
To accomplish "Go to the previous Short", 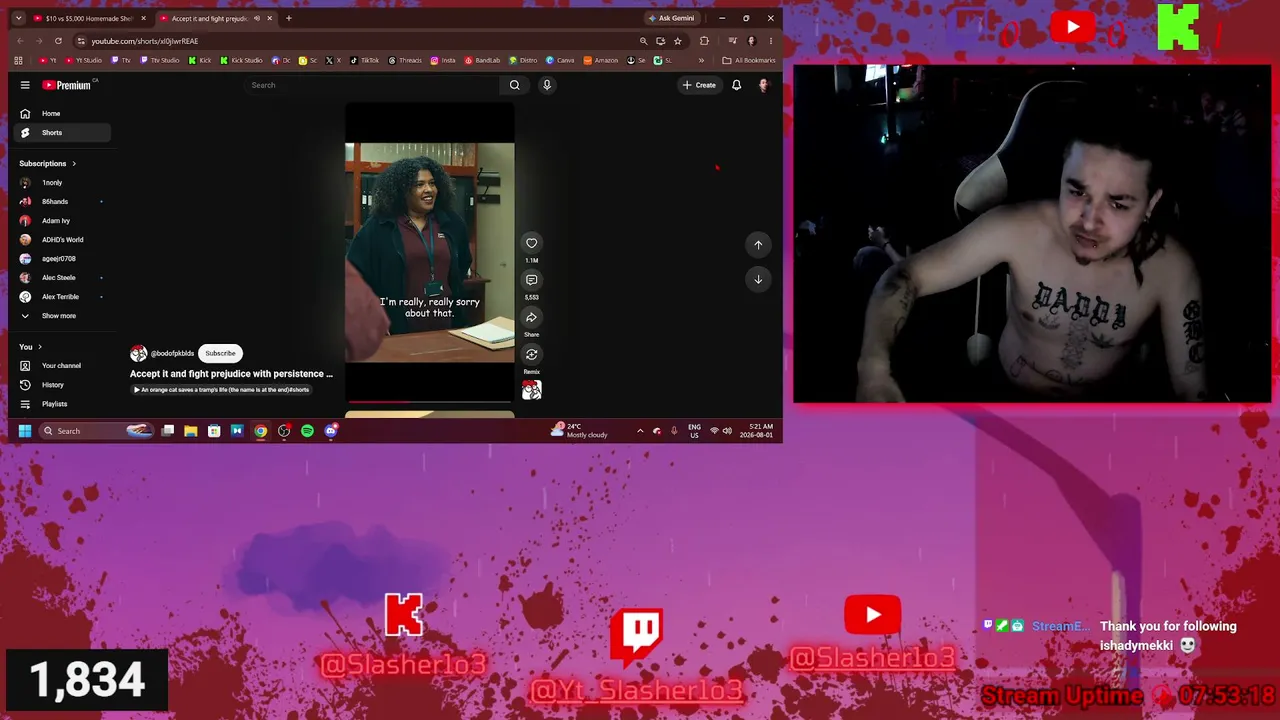I will (x=758, y=244).
